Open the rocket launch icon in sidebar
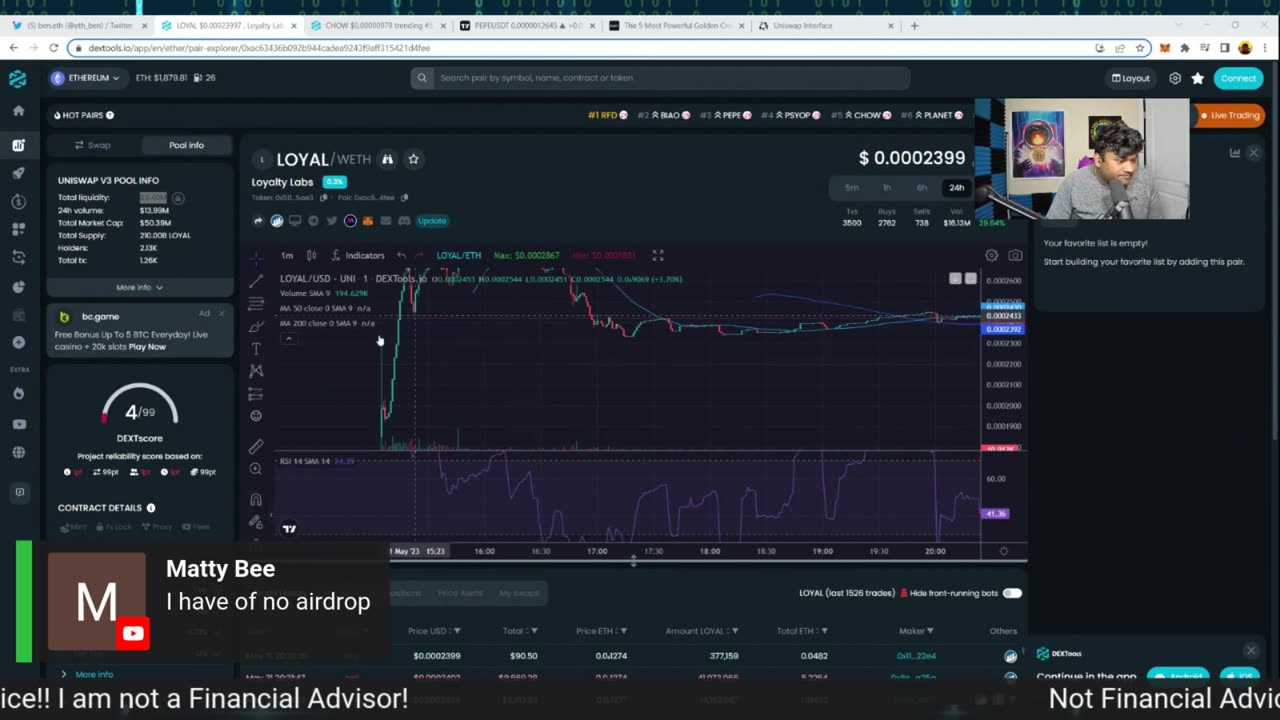 pos(18,173)
